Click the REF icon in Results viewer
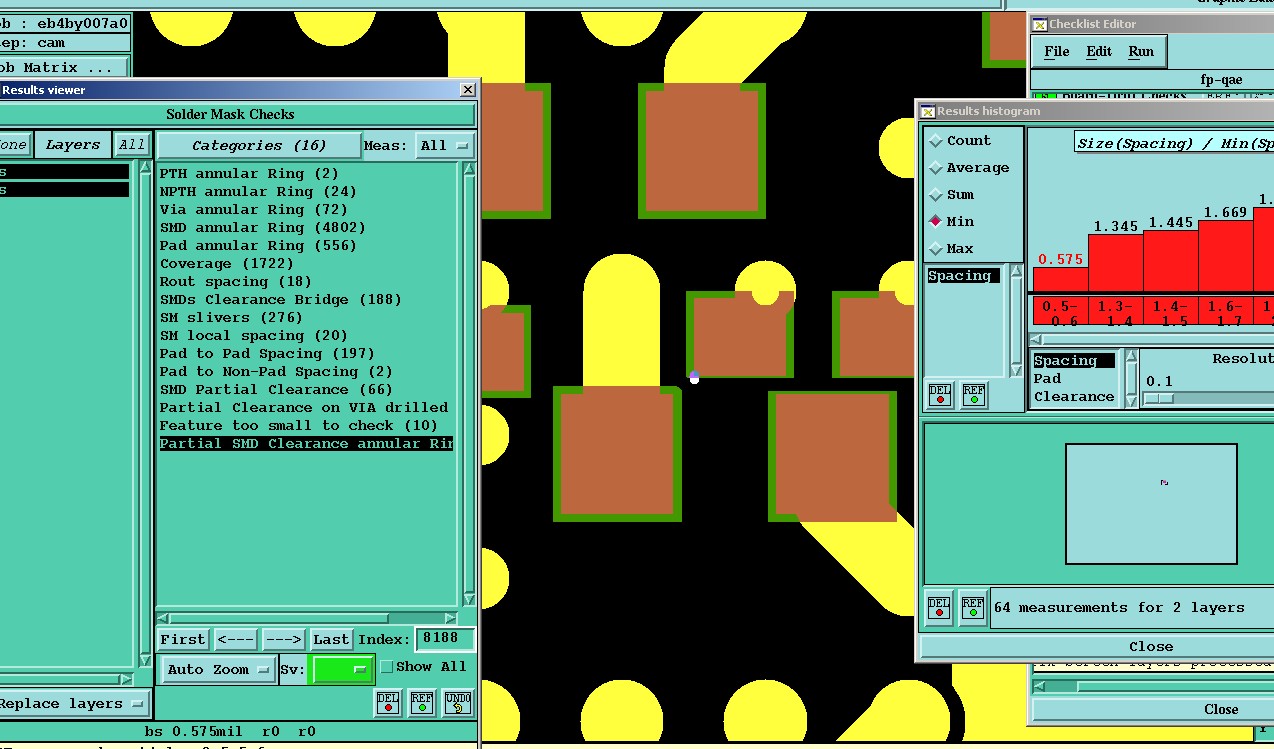Screen dimensions: 1274x749 click(422, 703)
